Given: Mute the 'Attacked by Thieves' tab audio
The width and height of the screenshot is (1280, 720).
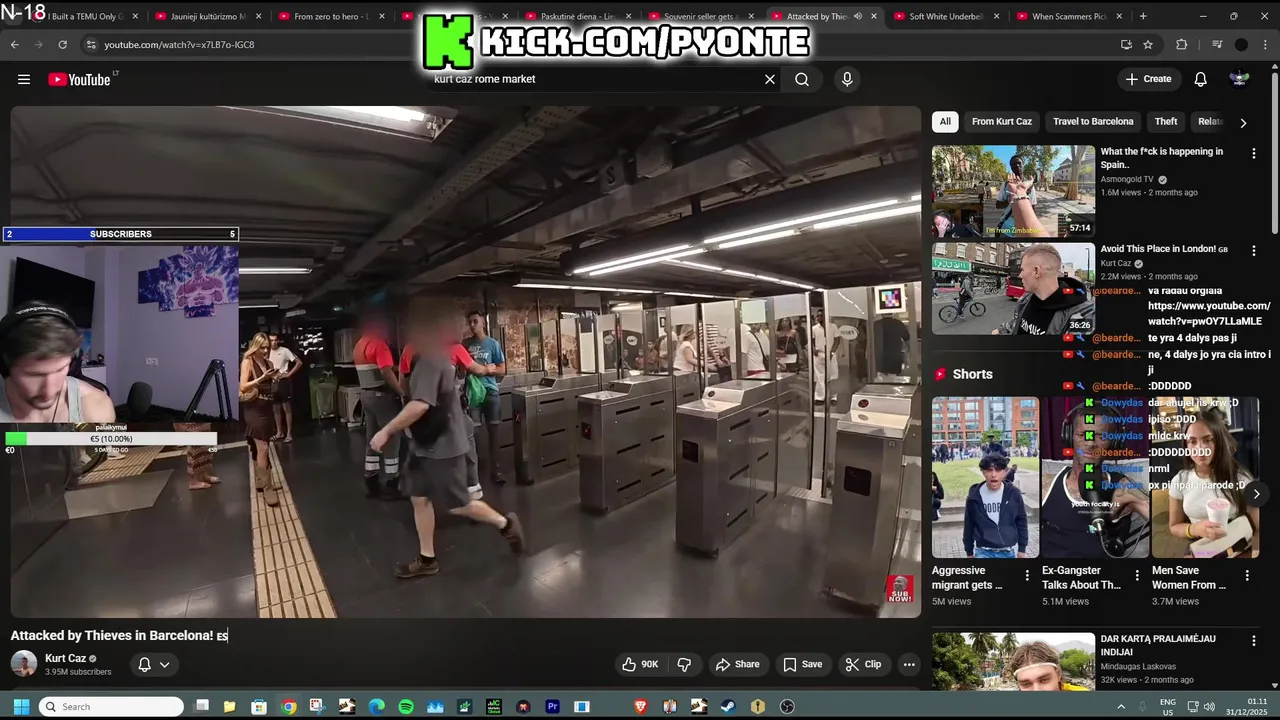Looking at the screenshot, I should (857, 16).
